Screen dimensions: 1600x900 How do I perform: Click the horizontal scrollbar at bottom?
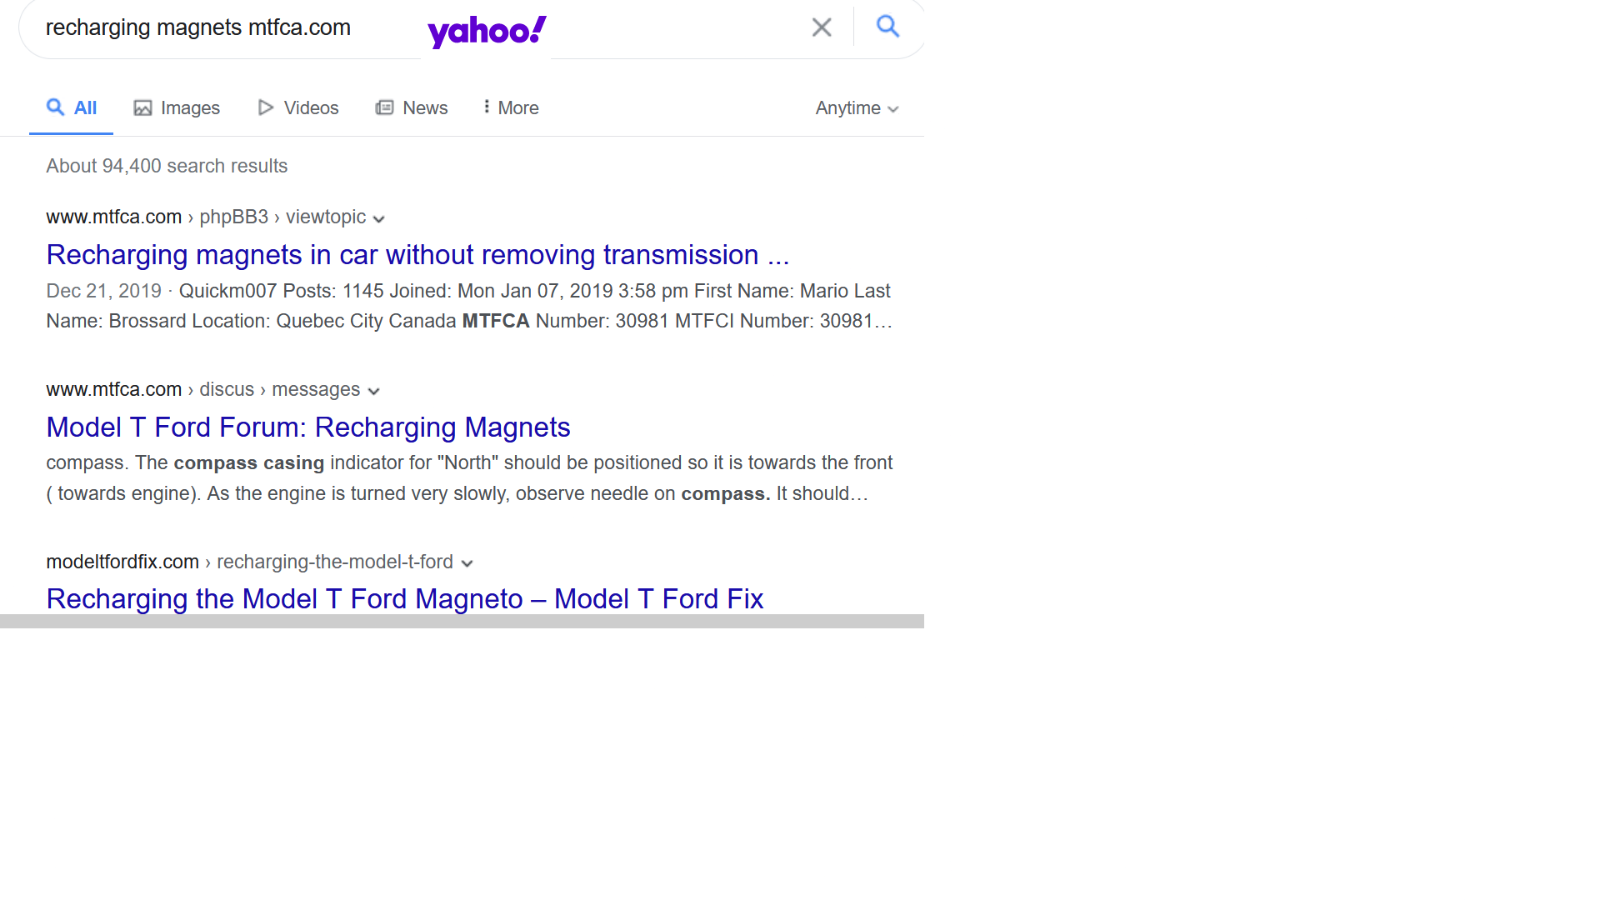click(461, 621)
